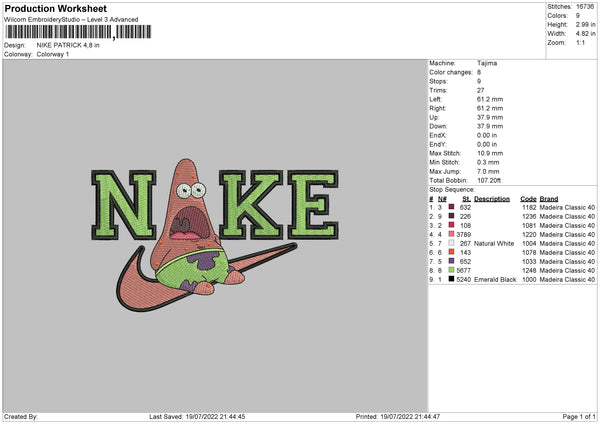Select the Trims value "27"
The image size is (600, 424).
coord(481,90)
